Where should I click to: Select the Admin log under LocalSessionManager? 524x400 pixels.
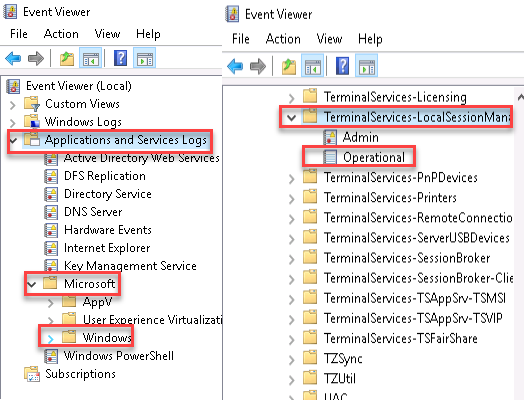(361, 137)
